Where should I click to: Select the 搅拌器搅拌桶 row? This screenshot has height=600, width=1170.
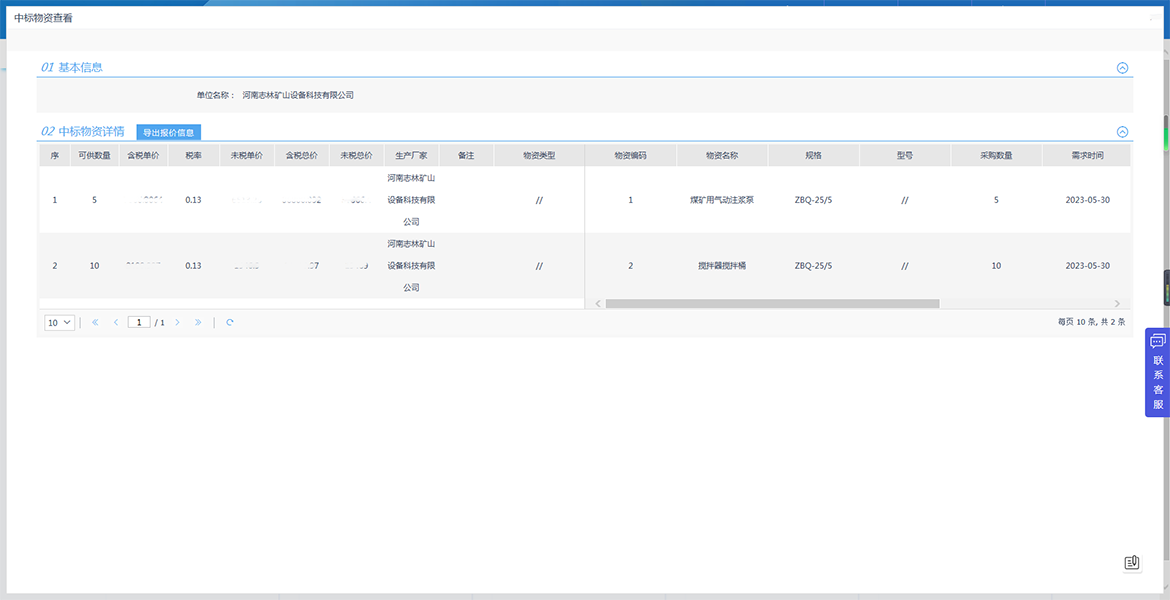[721, 266]
